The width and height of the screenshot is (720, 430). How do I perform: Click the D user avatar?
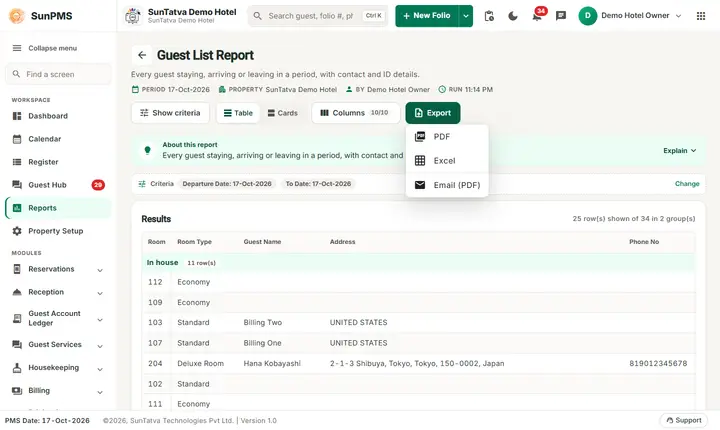(x=588, y=16)
